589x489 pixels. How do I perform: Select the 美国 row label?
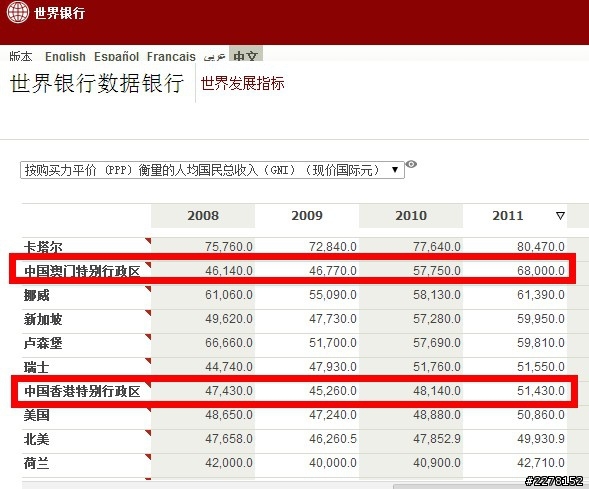[x=36, y=415]
